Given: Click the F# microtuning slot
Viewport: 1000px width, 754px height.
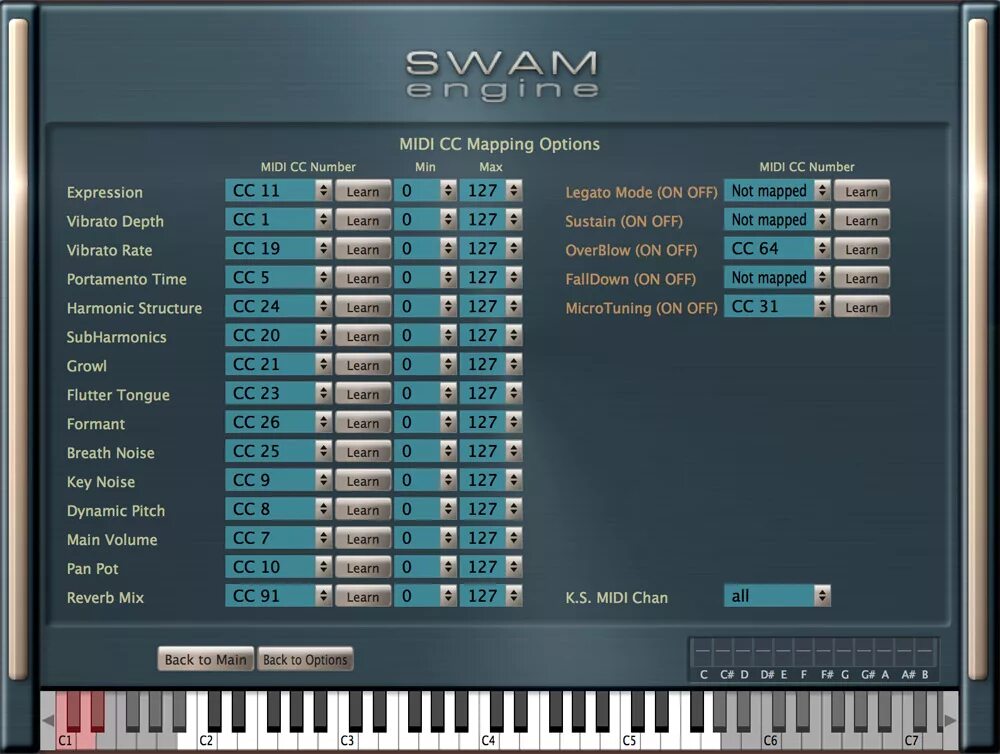Looking at the screenshot, I should tap(824, 652).
